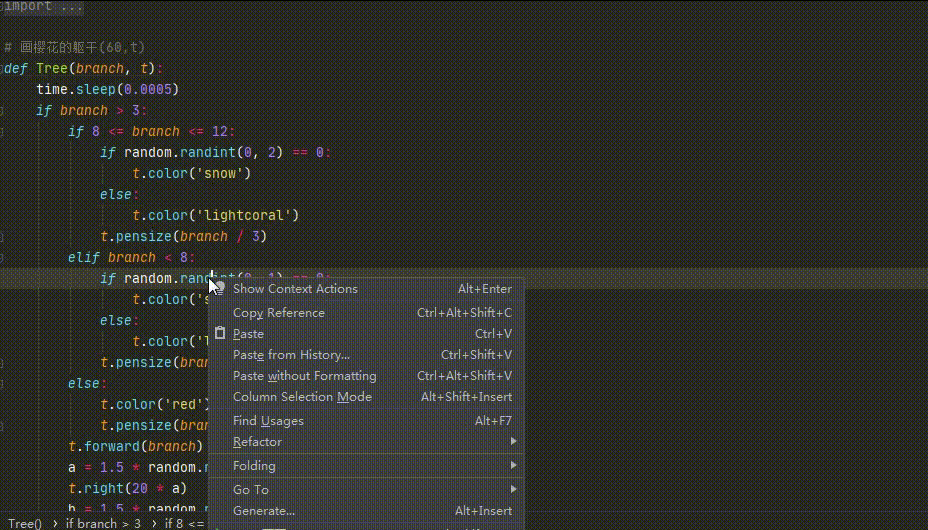Open Generate... from context menu
Viewport: 928px width, 530px height.
pyautogui.click(x=264, y=511)
